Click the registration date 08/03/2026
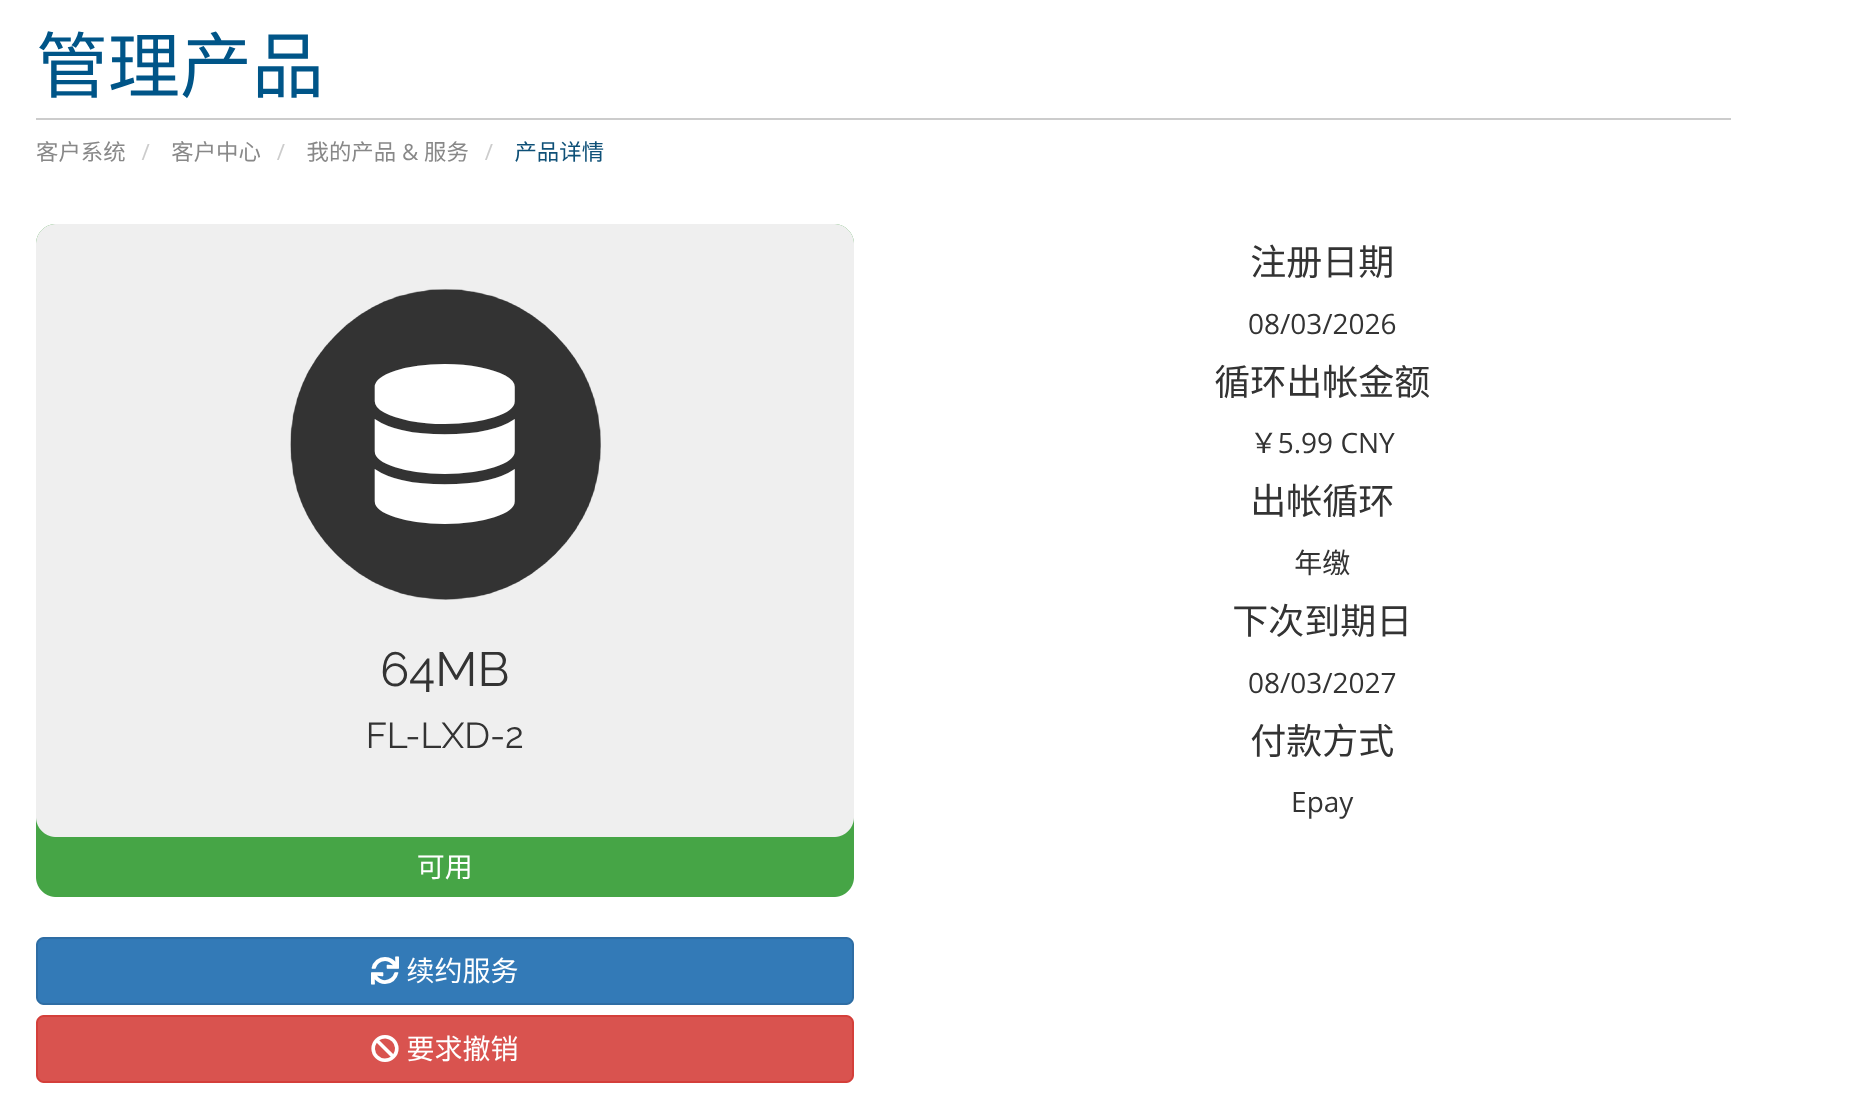The width and height of the screenshot is (1852, 1108). [1321, 324]
